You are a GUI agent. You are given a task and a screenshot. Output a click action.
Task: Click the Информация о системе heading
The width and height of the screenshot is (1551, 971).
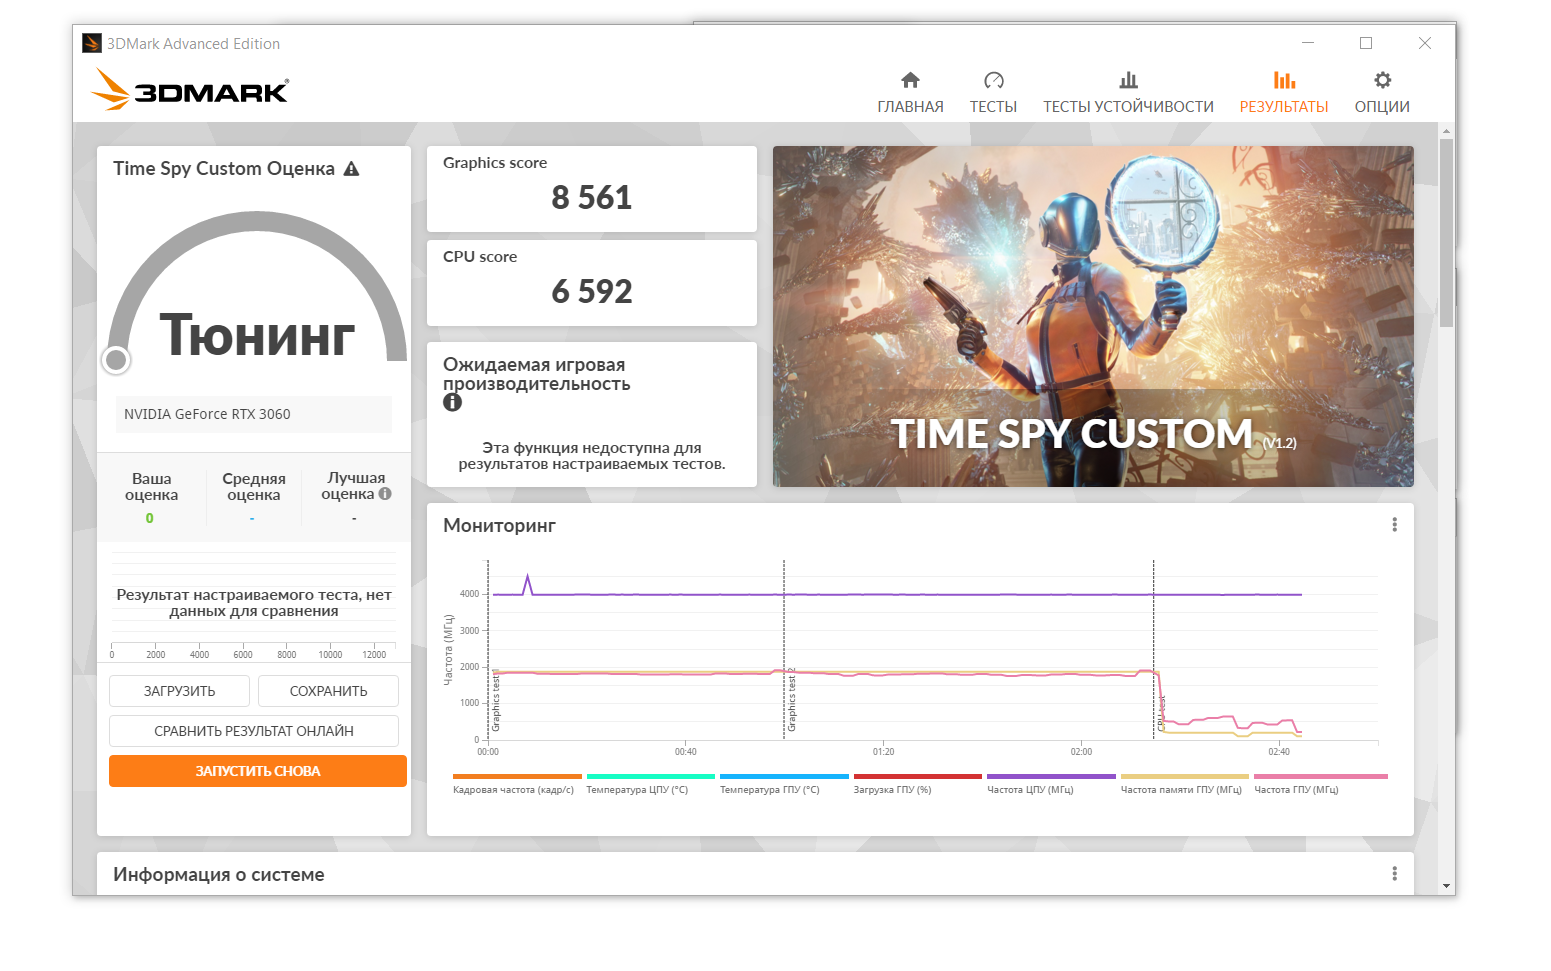[x=219, y=875]
